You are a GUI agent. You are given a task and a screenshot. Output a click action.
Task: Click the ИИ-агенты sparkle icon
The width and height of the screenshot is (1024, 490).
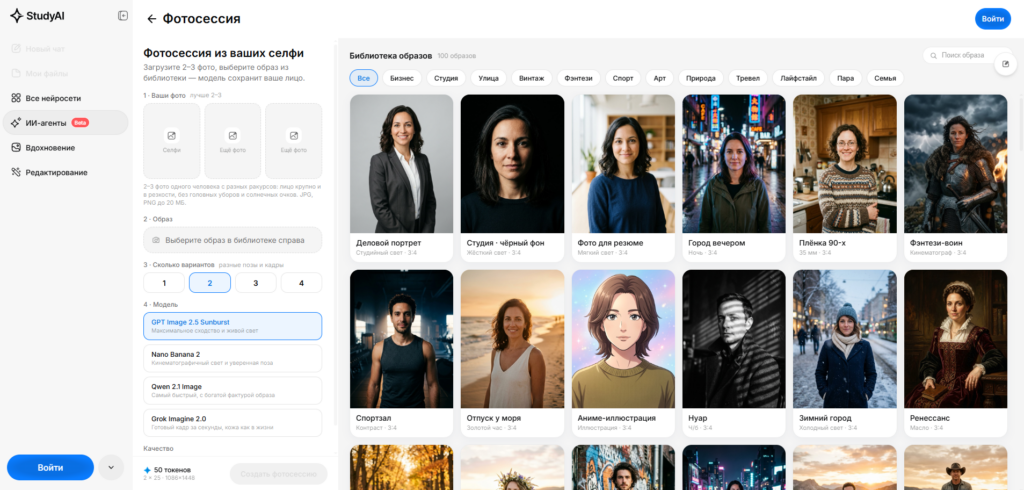click(16, 122)
